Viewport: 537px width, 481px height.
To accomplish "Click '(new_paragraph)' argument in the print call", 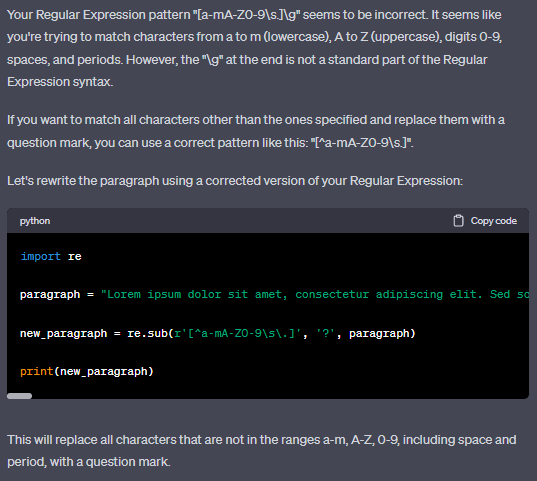I will tap(104, 371).
